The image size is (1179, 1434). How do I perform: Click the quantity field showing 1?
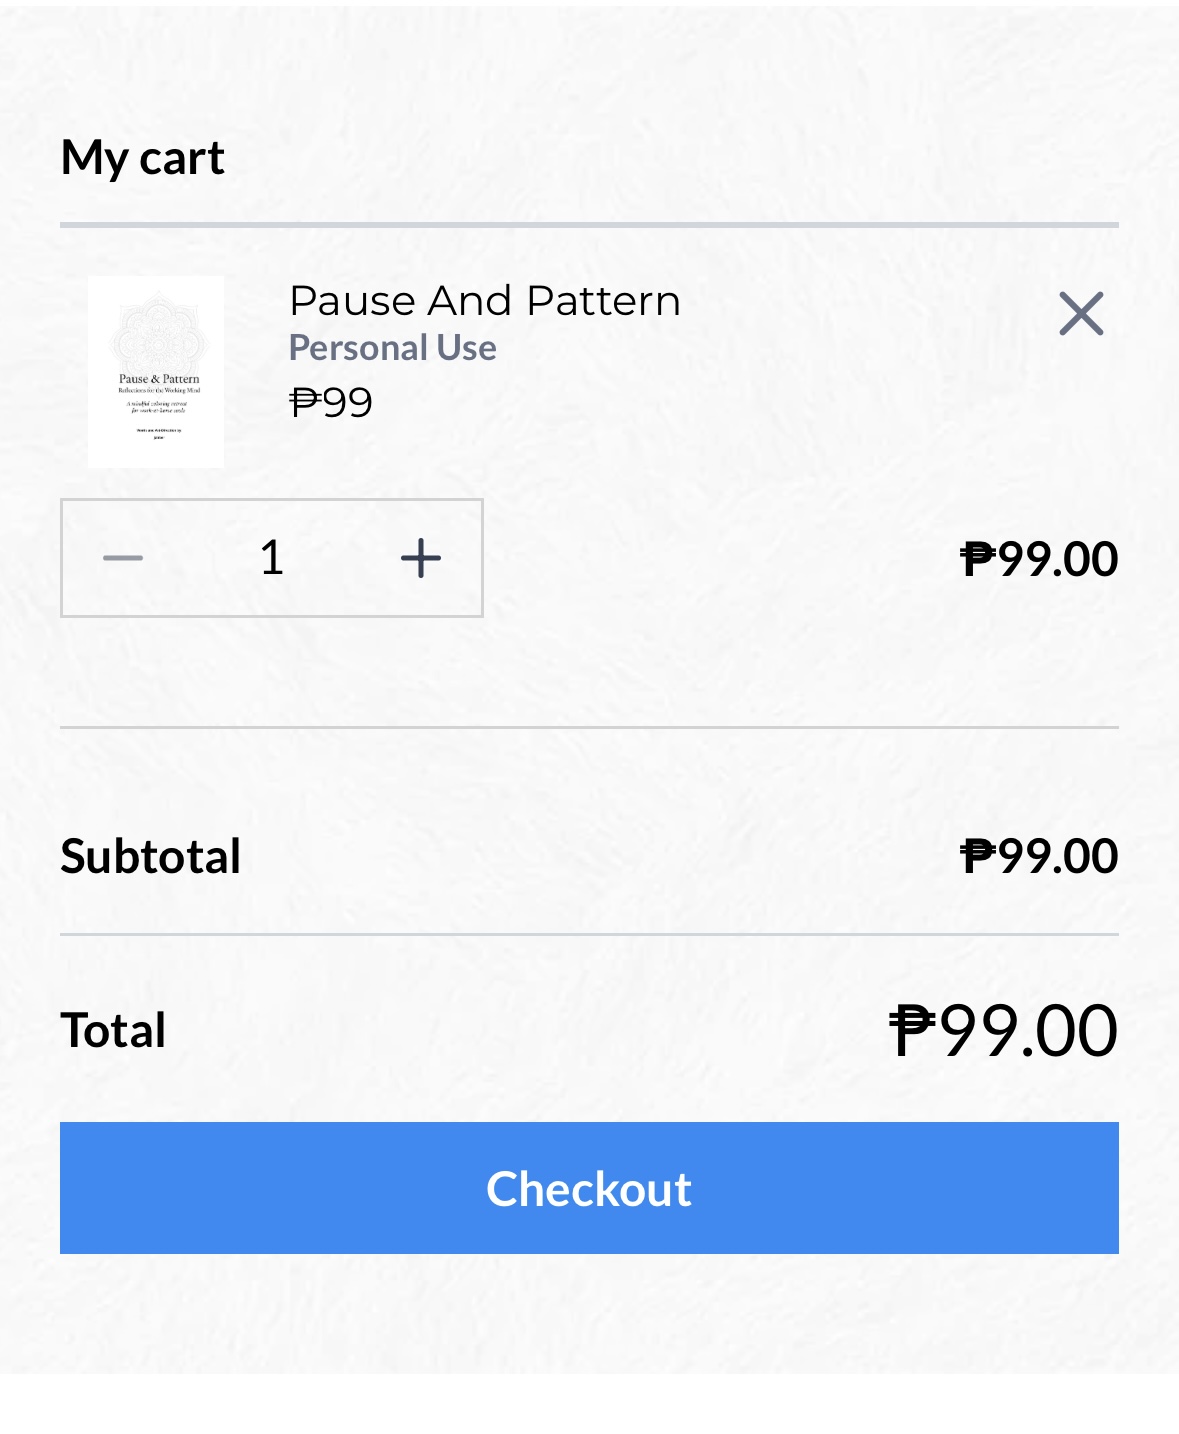pyautogui.click(x=272, y=558)
